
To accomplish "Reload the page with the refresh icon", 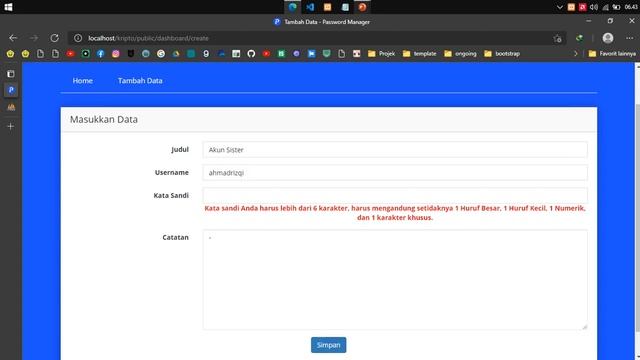I will 54,38.
